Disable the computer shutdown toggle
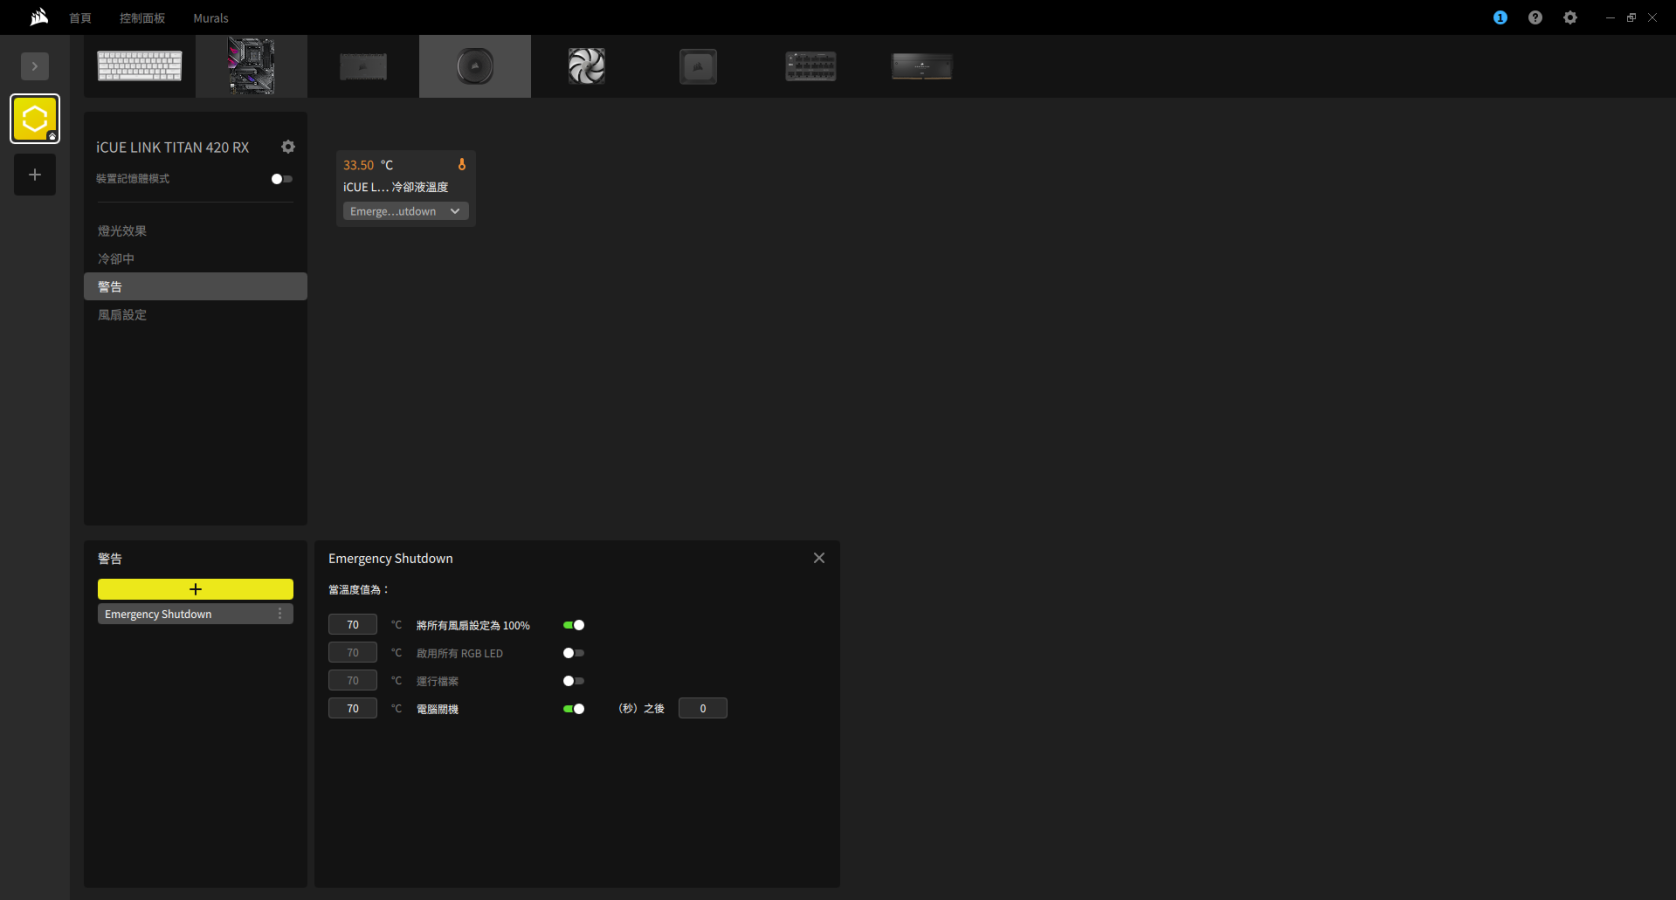This screenshot has width=1676, height=900. point(573,709)
